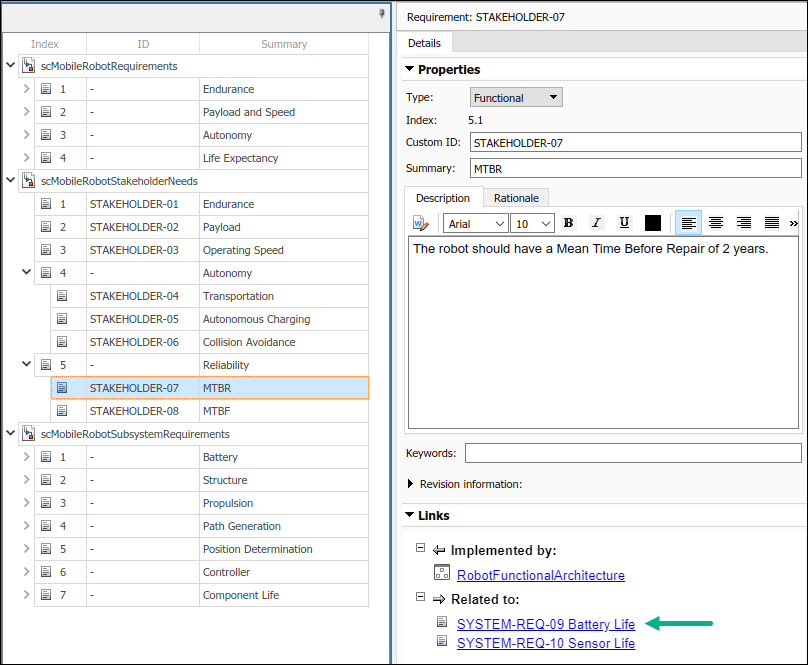Open the Arial font name dropdown
808x665 pixels.
476,223
